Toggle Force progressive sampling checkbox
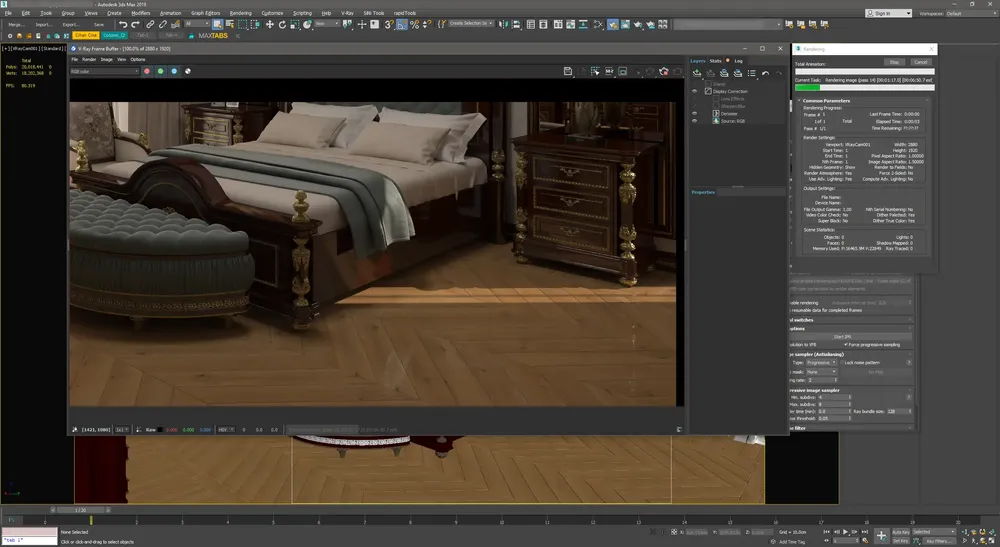Screen dimensions: 1000x547 (846, 344)
